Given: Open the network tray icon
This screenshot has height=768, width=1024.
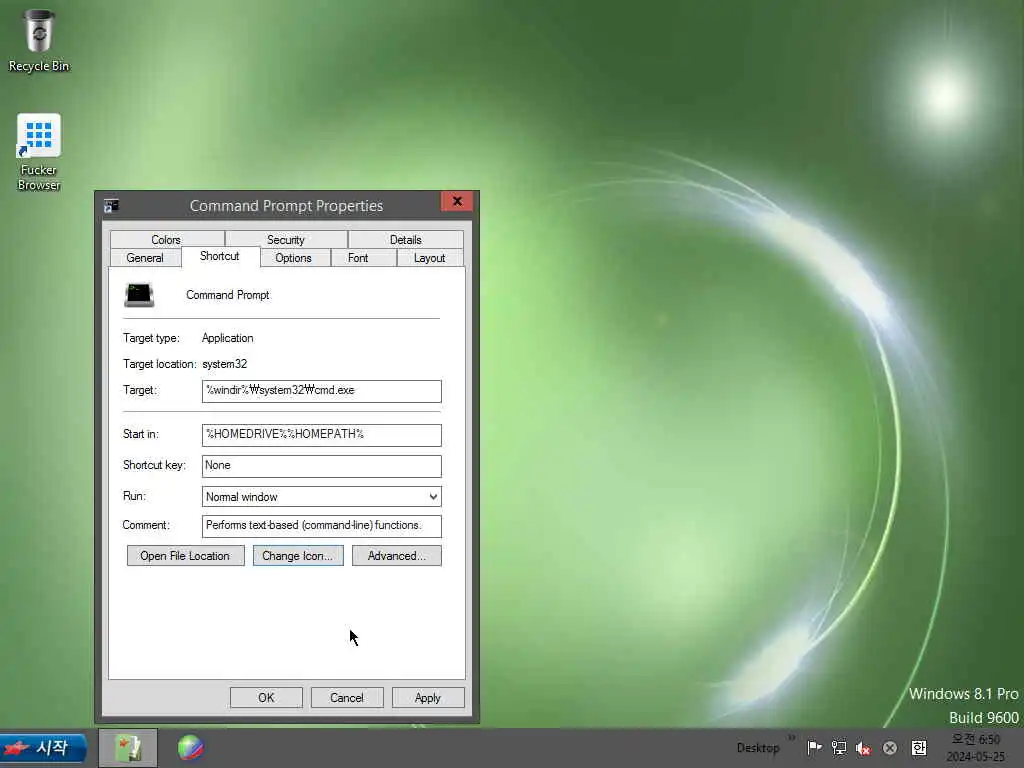Looking at the screenshot, I should pos(839,748).
